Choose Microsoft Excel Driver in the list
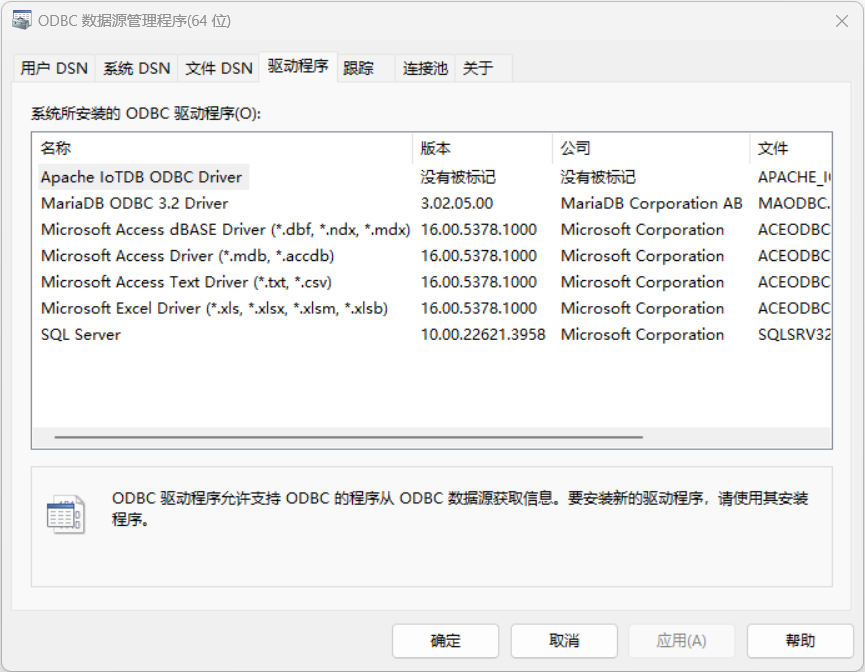This screenshot has height=672, width=865. pyautogui.click(x=214, y=308)
